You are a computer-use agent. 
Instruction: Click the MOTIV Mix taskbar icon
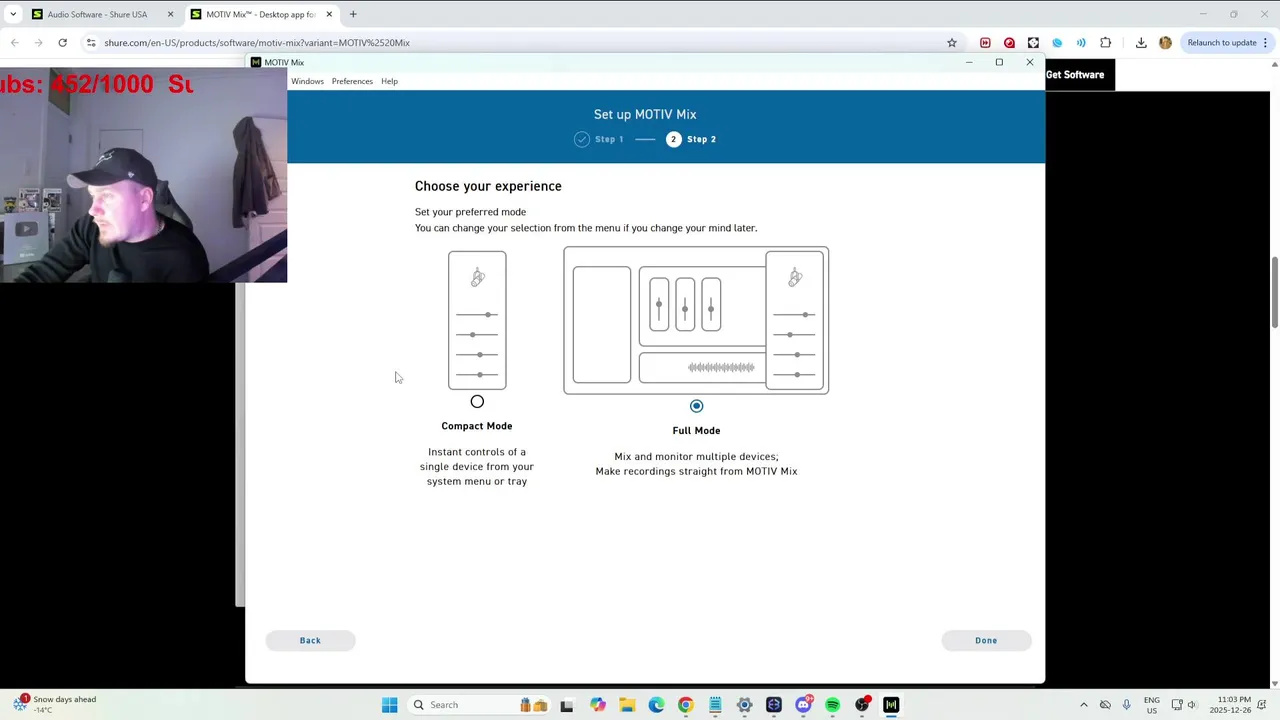pos(891,705)
